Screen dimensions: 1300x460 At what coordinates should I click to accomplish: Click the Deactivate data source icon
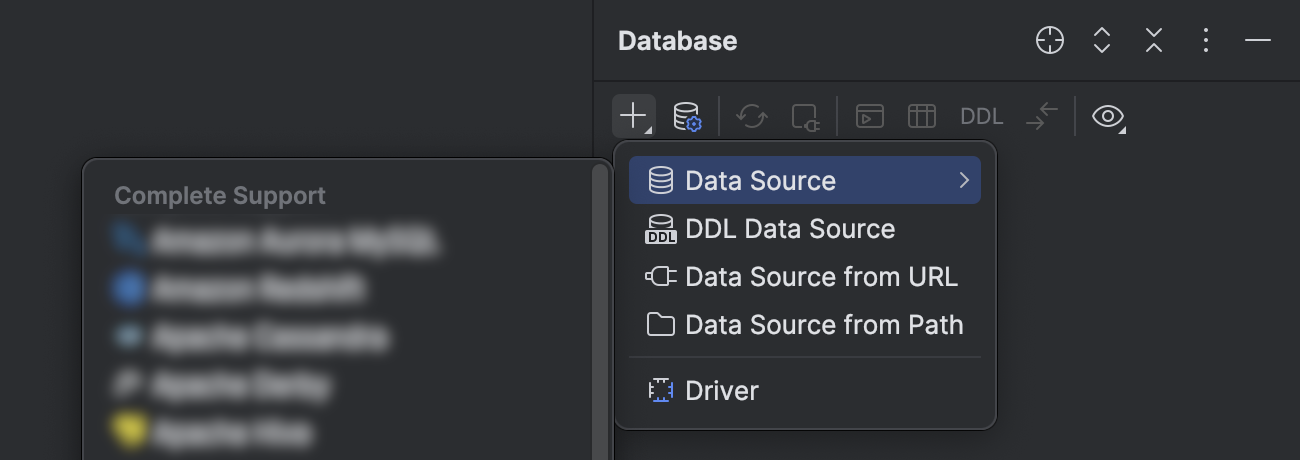coord(806,116)
